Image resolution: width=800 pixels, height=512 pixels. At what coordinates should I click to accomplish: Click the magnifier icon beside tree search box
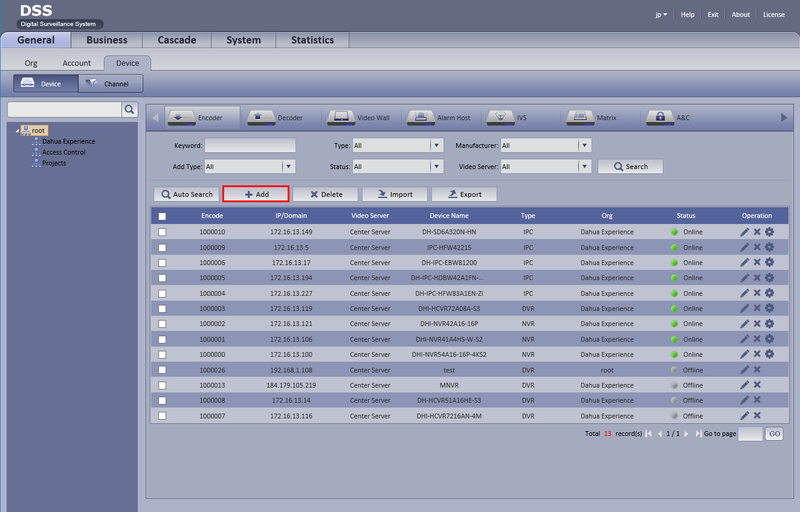click(x=129, y=109)
